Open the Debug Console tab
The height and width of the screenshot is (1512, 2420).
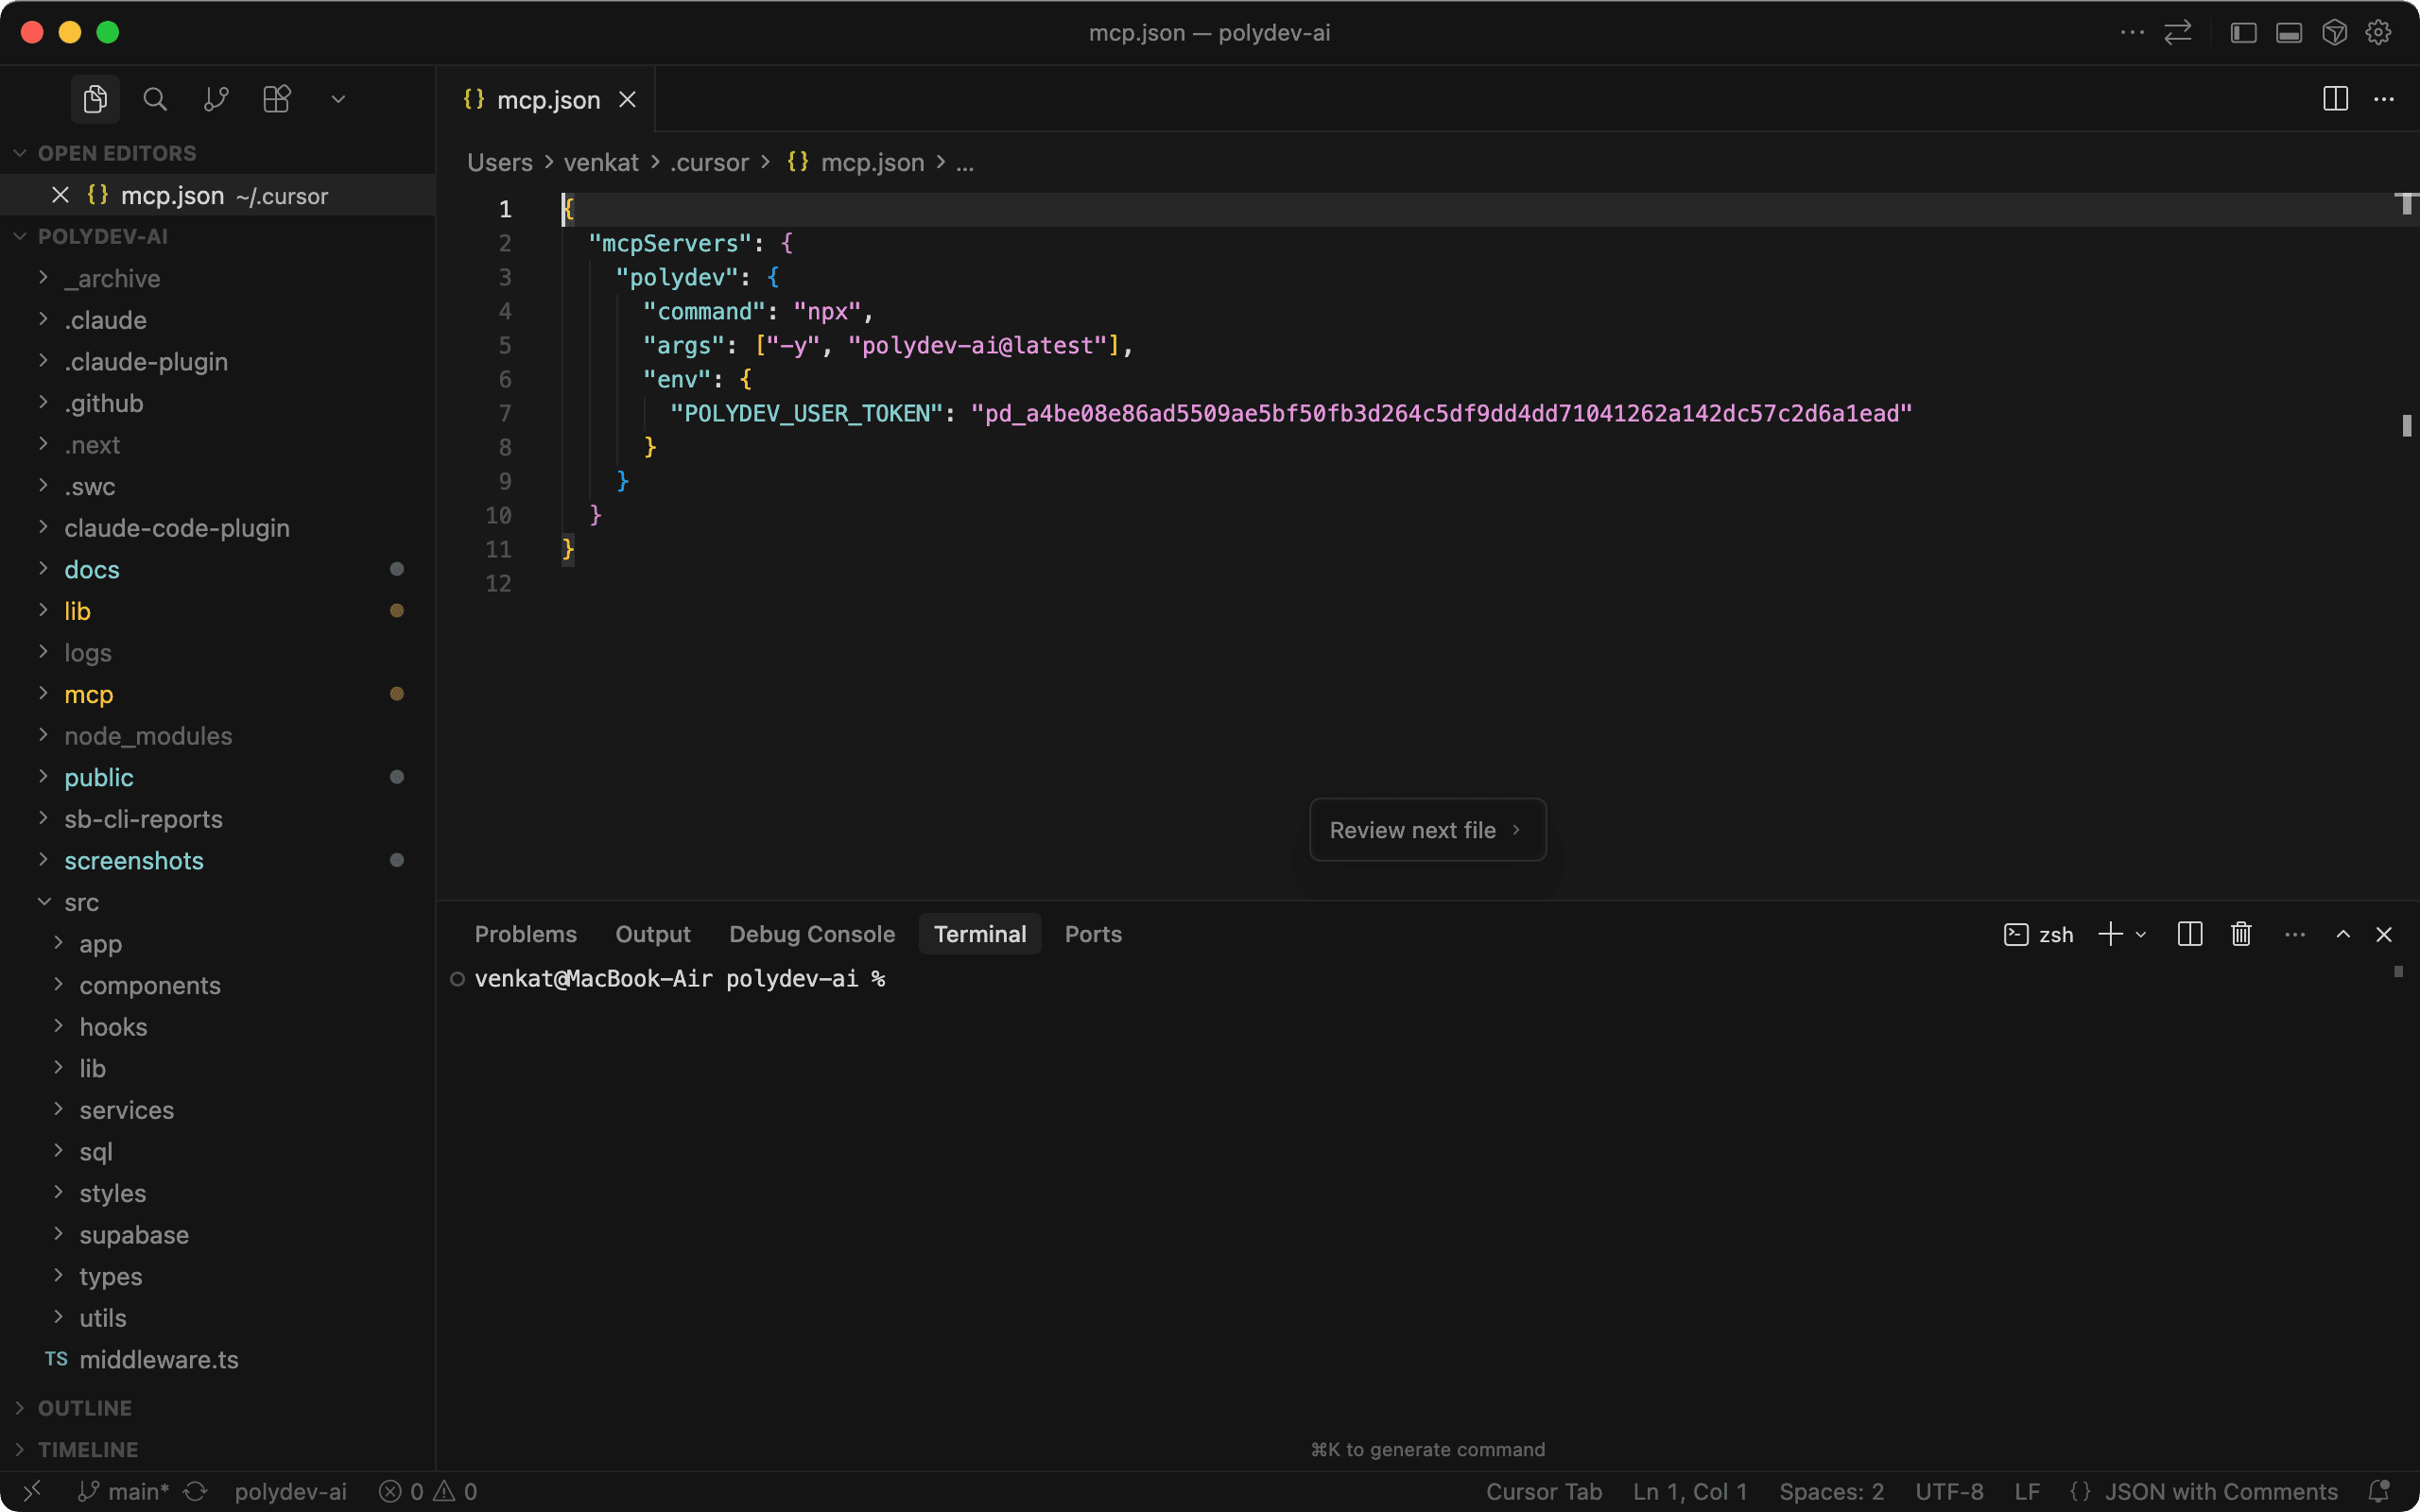point(812,934)
